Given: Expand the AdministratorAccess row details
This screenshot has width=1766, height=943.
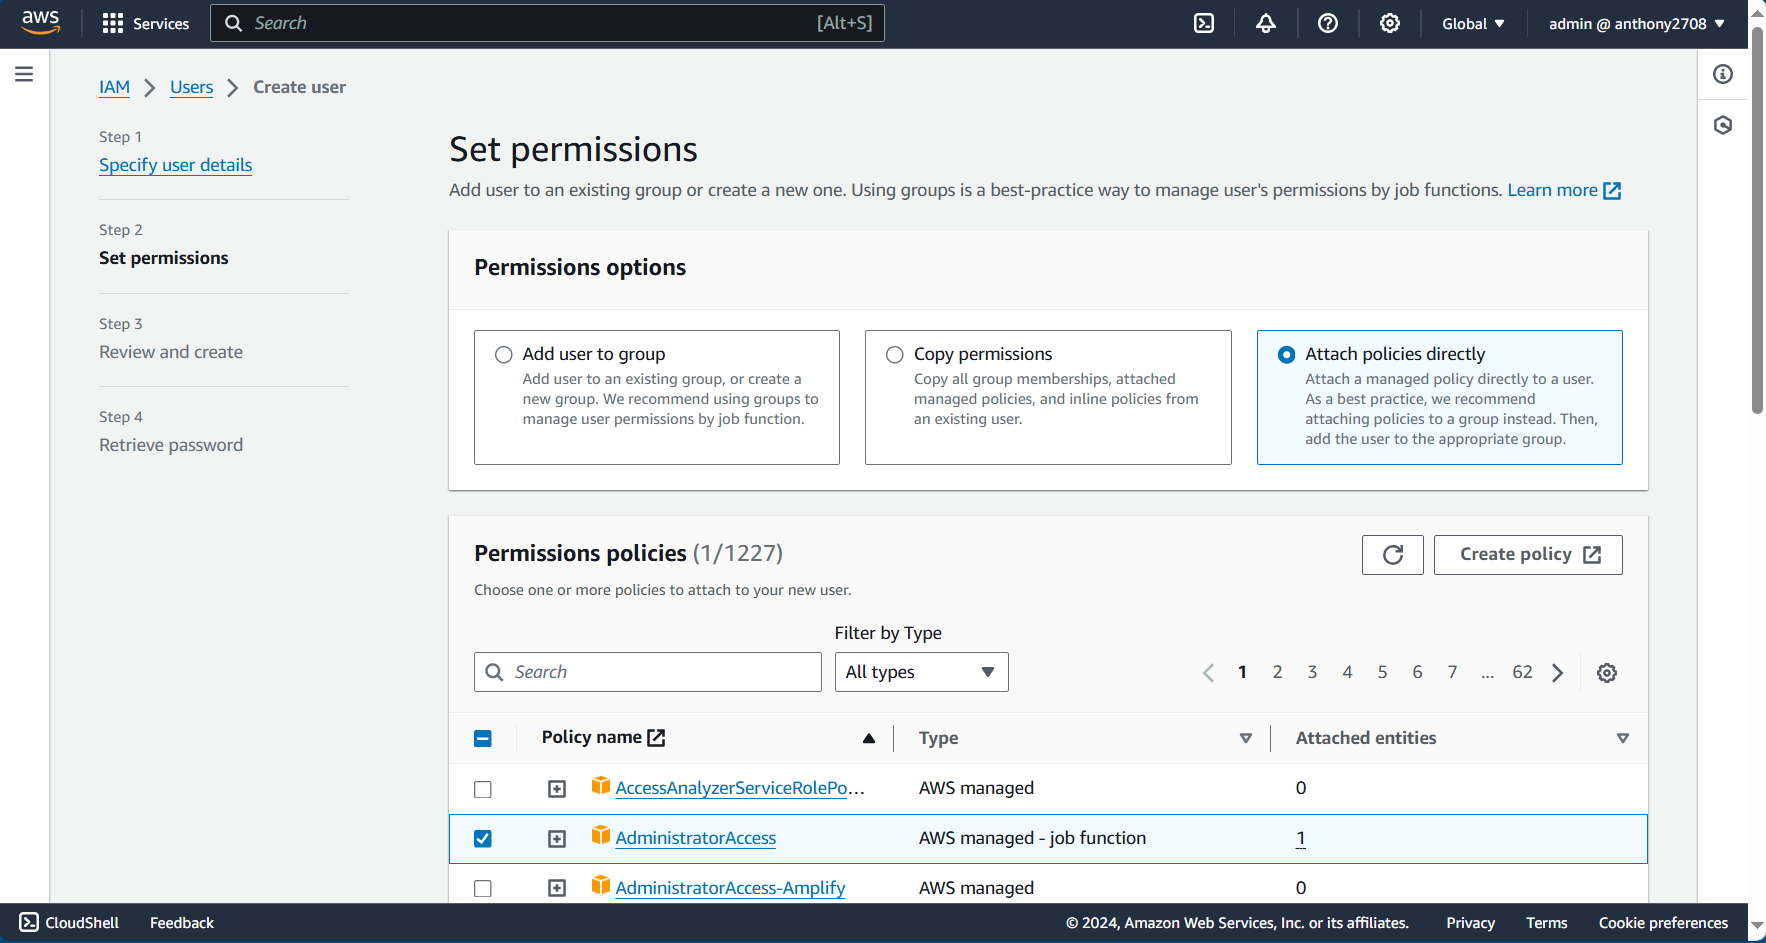Looking at the screenshot, I should click(x=557, y=839).
